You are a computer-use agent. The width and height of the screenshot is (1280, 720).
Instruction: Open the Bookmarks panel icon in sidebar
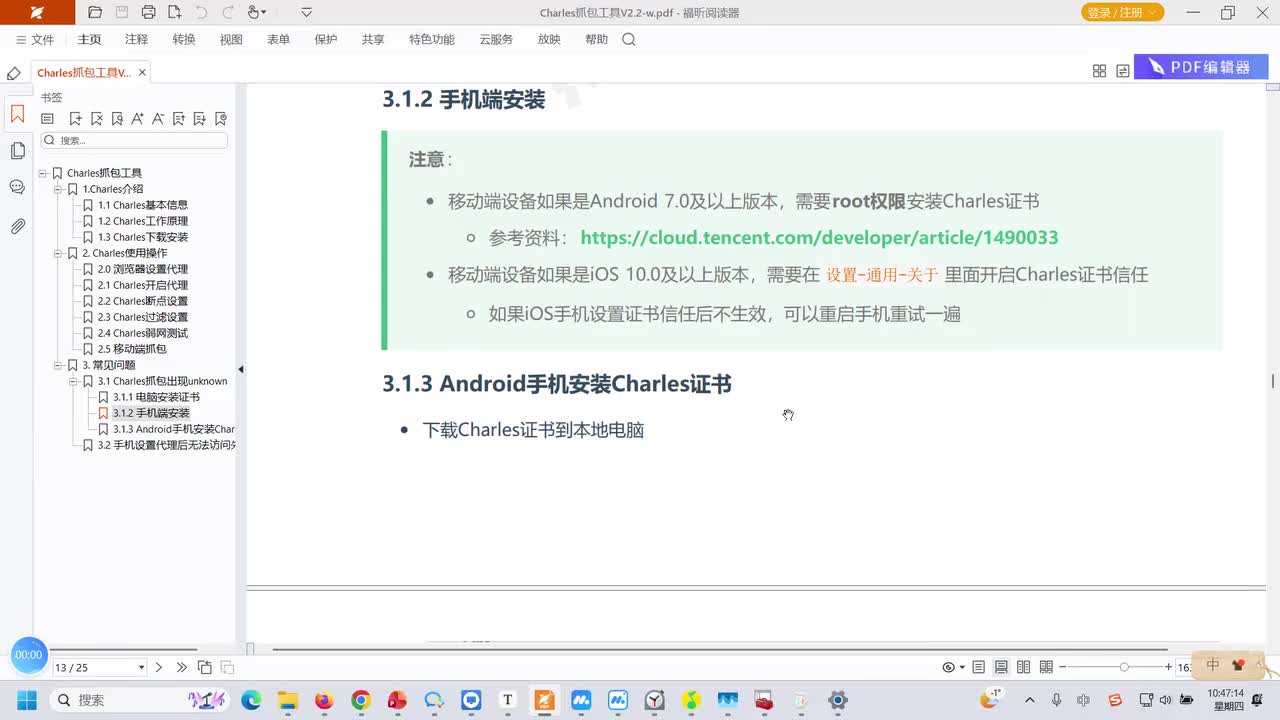17,114
